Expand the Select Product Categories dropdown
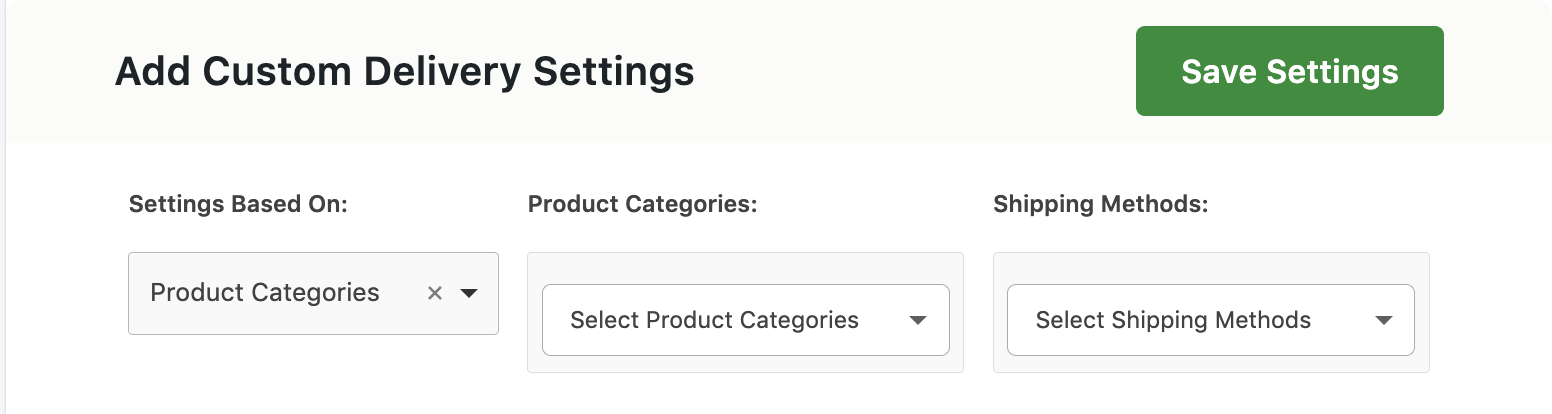This screenshot has height=414, width=1552. click(745, 320)
